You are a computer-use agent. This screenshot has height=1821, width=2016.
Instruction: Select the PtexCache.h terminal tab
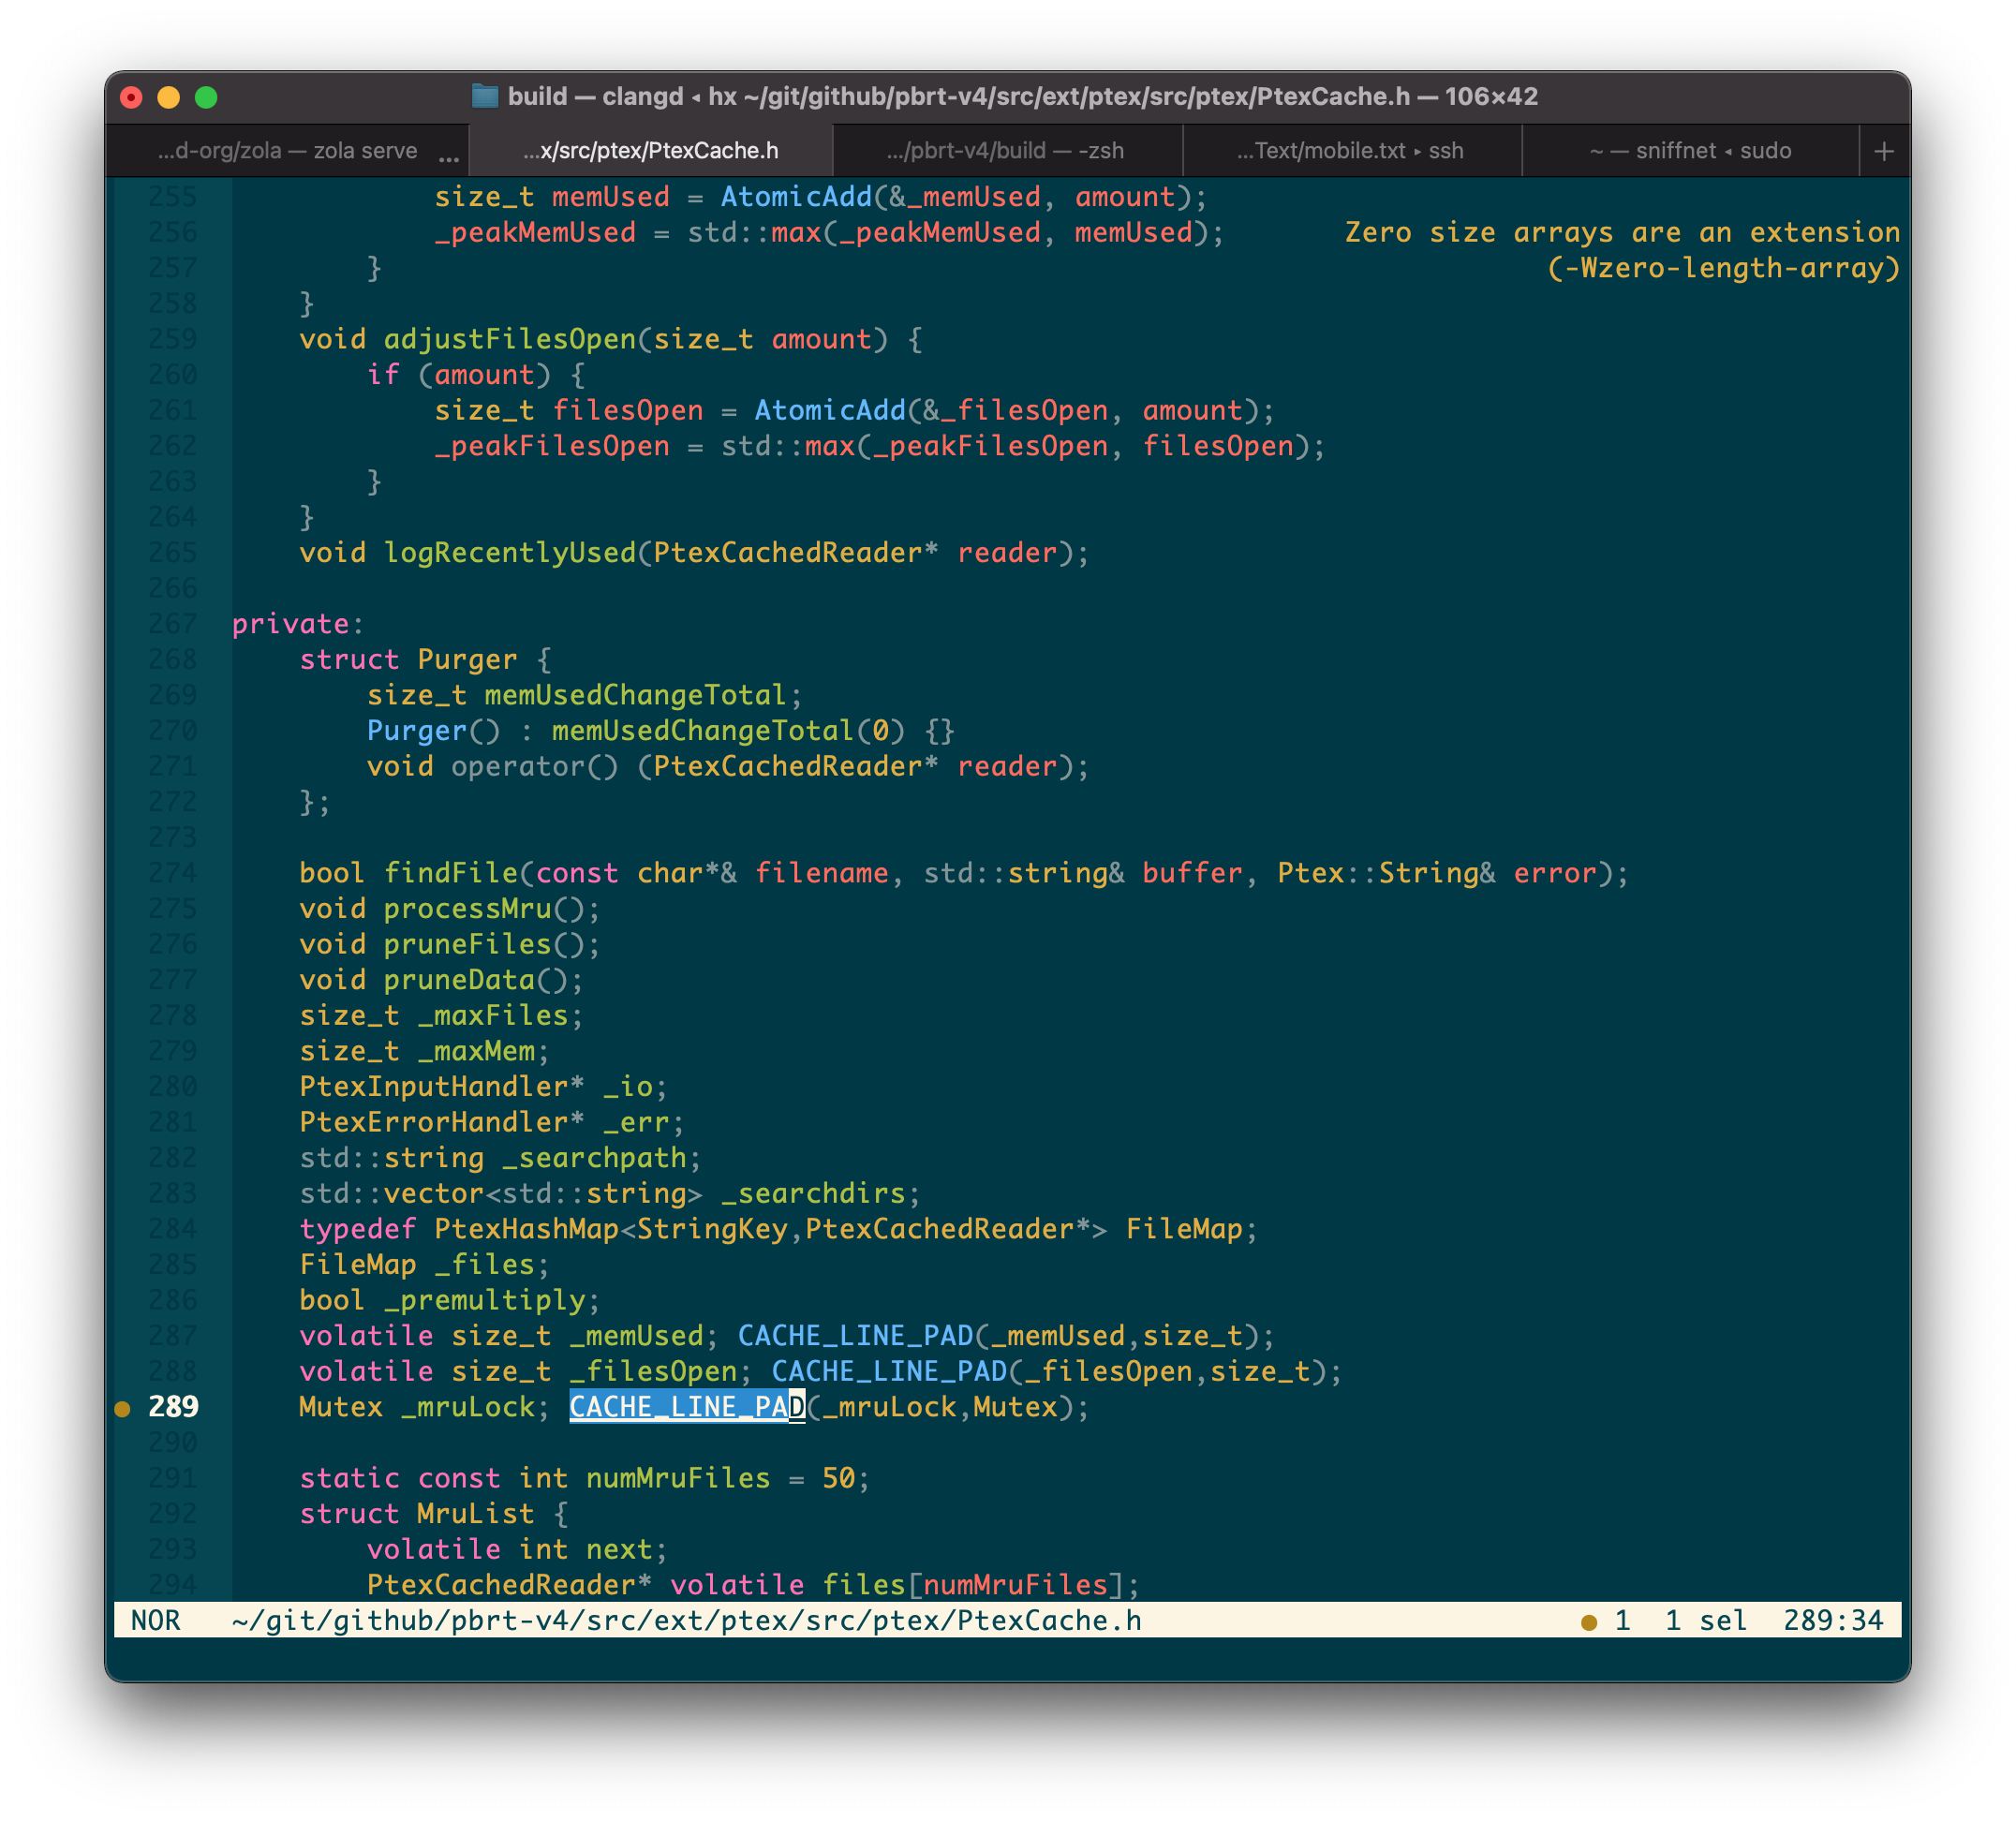click(650, 150)
